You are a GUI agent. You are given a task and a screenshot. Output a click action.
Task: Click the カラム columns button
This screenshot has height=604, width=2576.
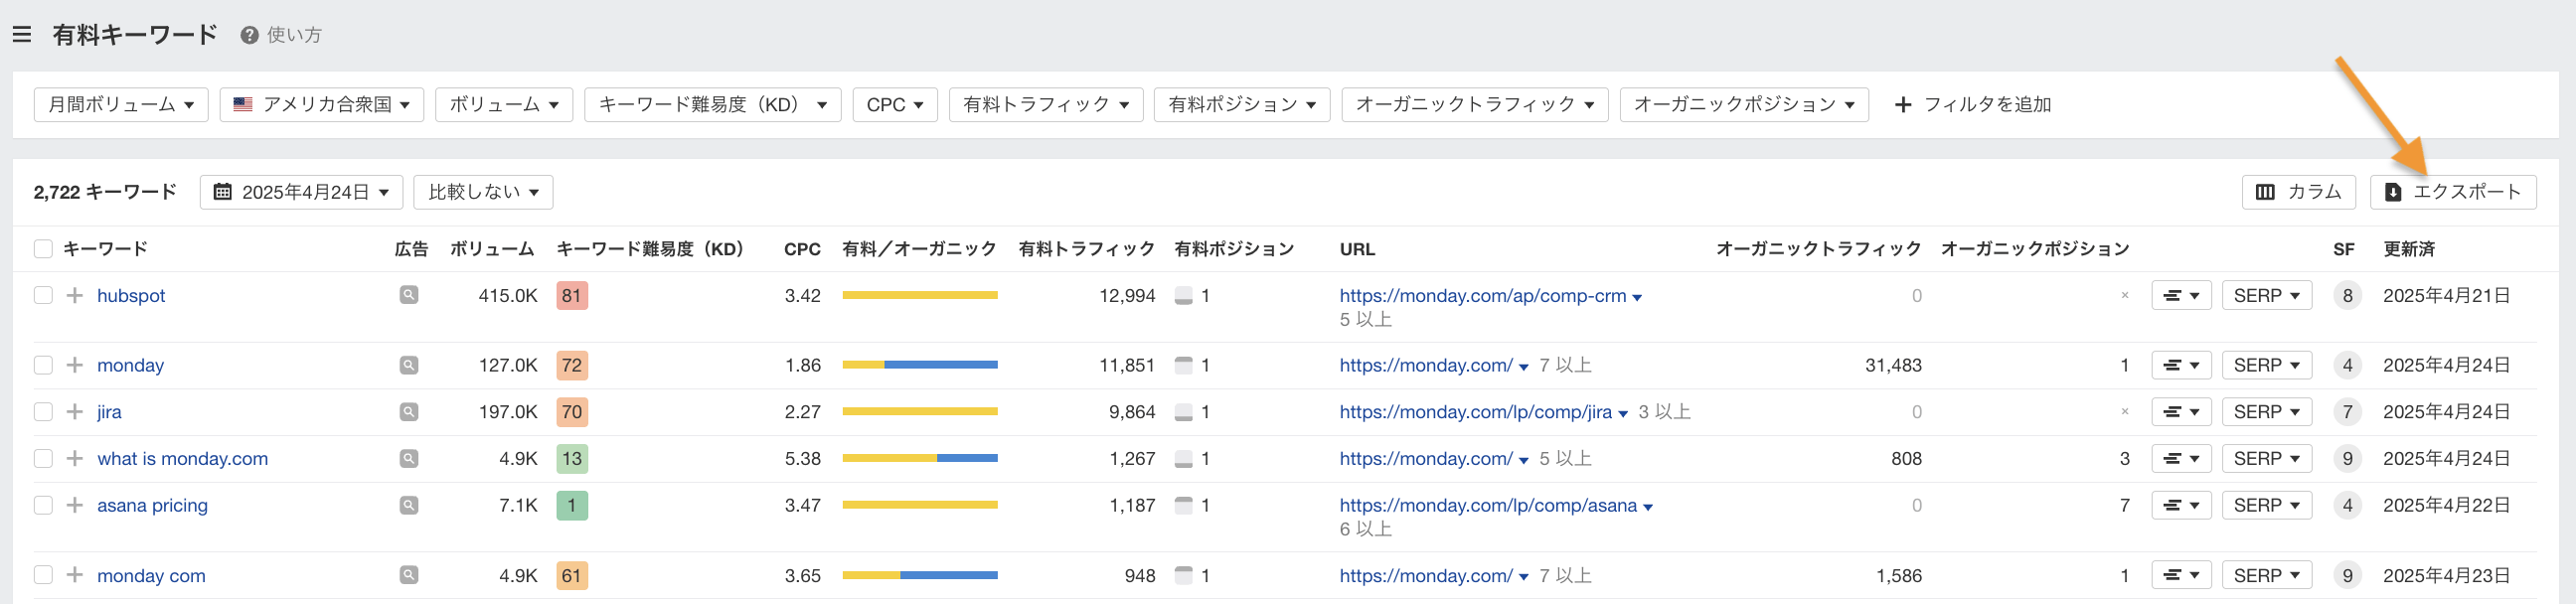(2299, 192)
